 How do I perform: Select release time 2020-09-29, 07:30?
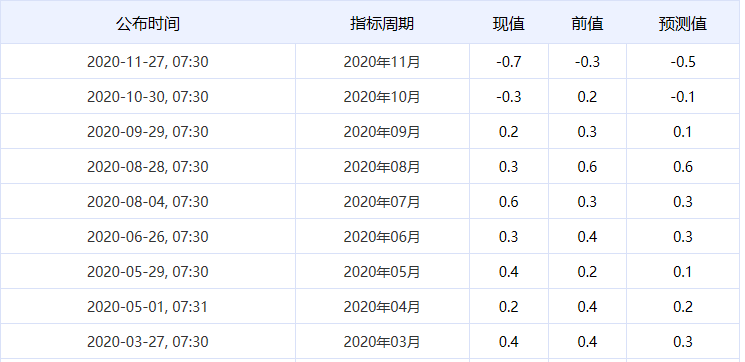[x=148, y=132]
